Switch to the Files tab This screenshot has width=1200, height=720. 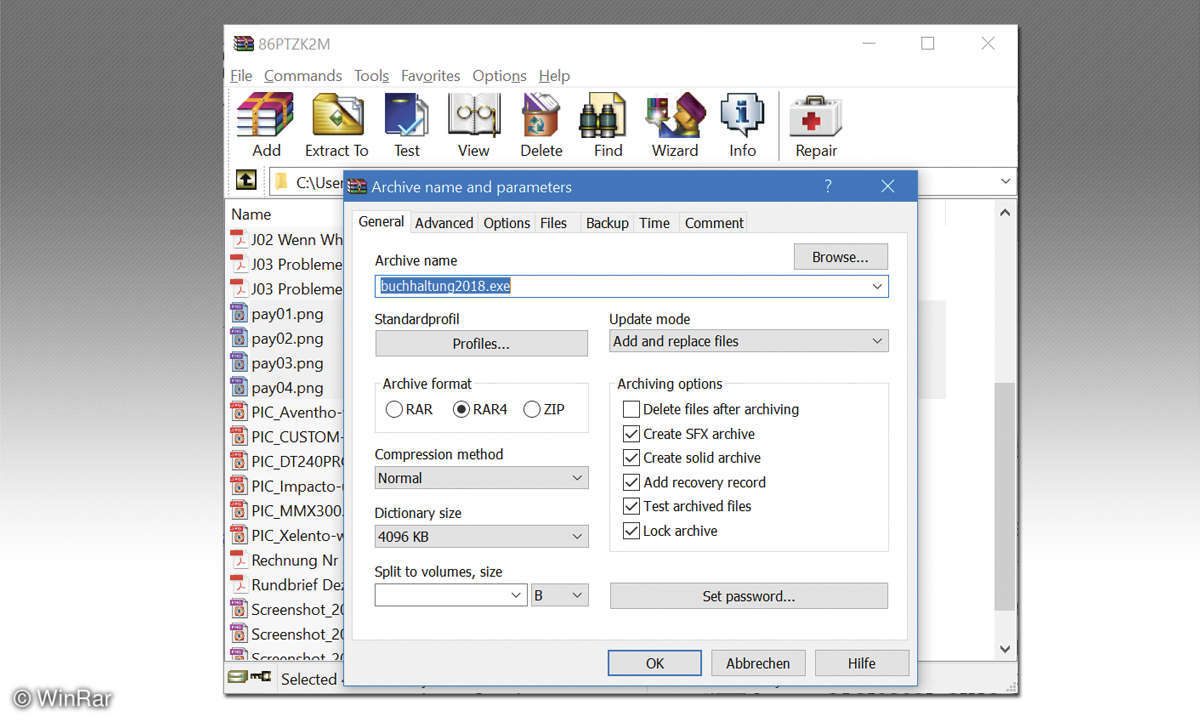[x=553, y=223]
